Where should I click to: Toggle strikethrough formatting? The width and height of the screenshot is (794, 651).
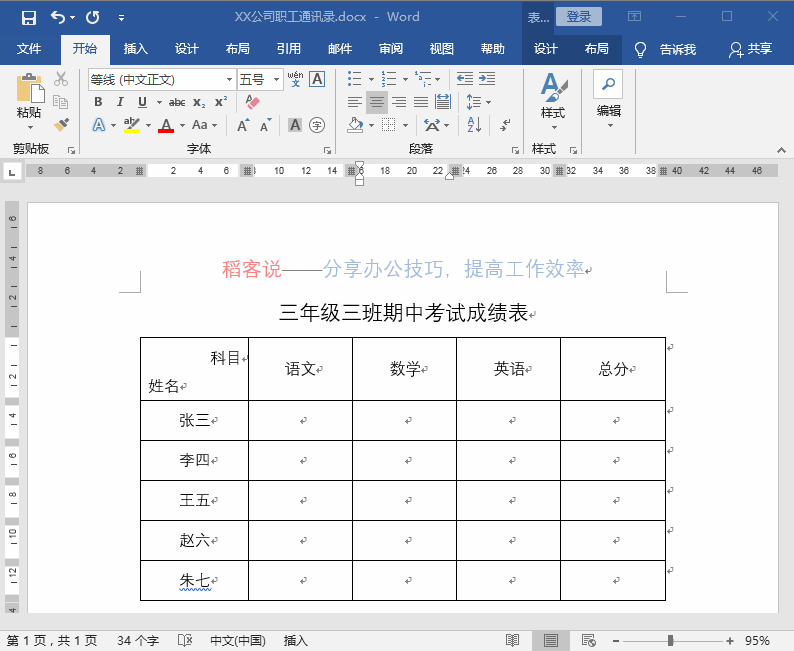click(x=177, y=102)
